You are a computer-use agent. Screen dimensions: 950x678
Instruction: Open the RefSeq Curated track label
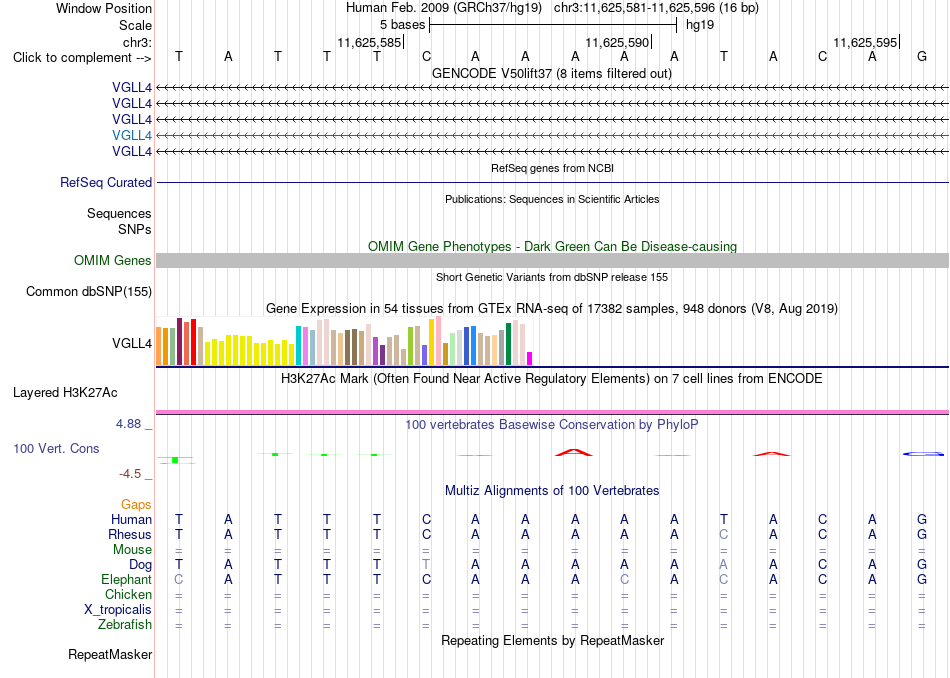tap(106, 182)
